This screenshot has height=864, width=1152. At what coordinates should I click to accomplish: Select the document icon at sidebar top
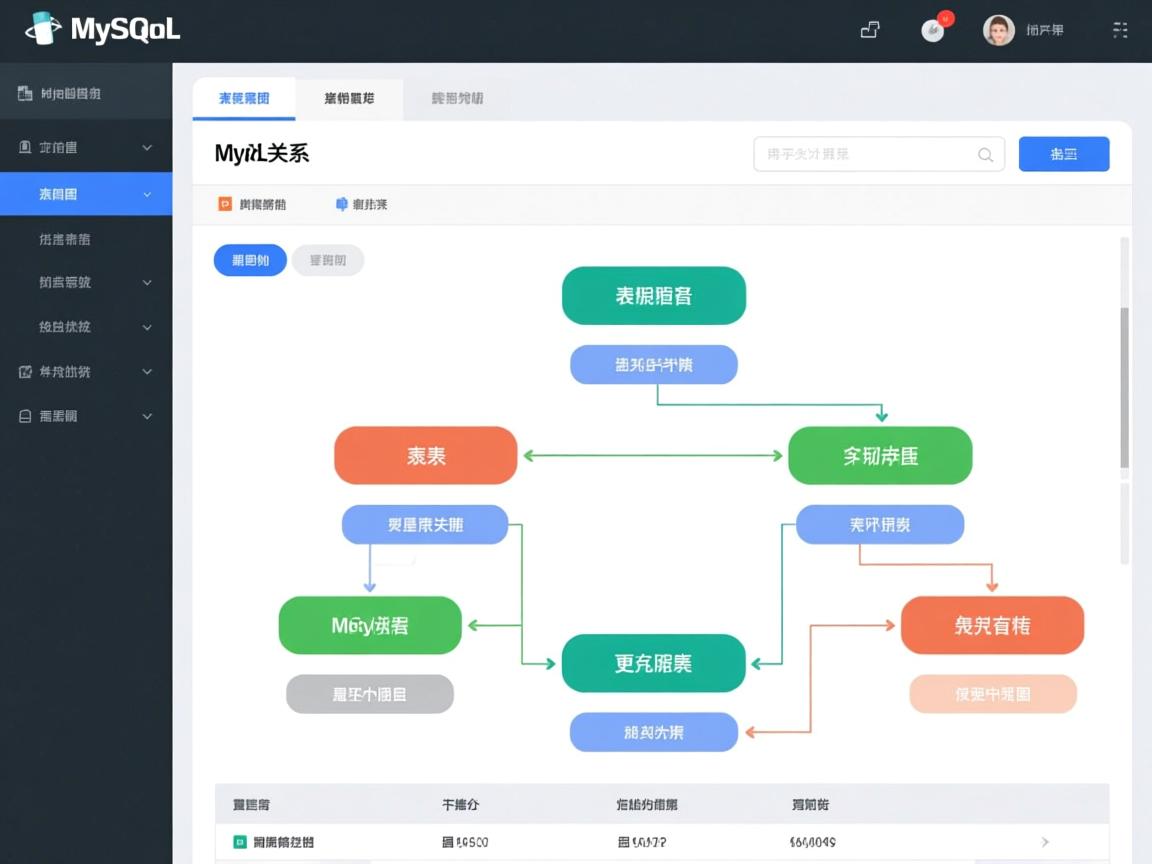22,92
